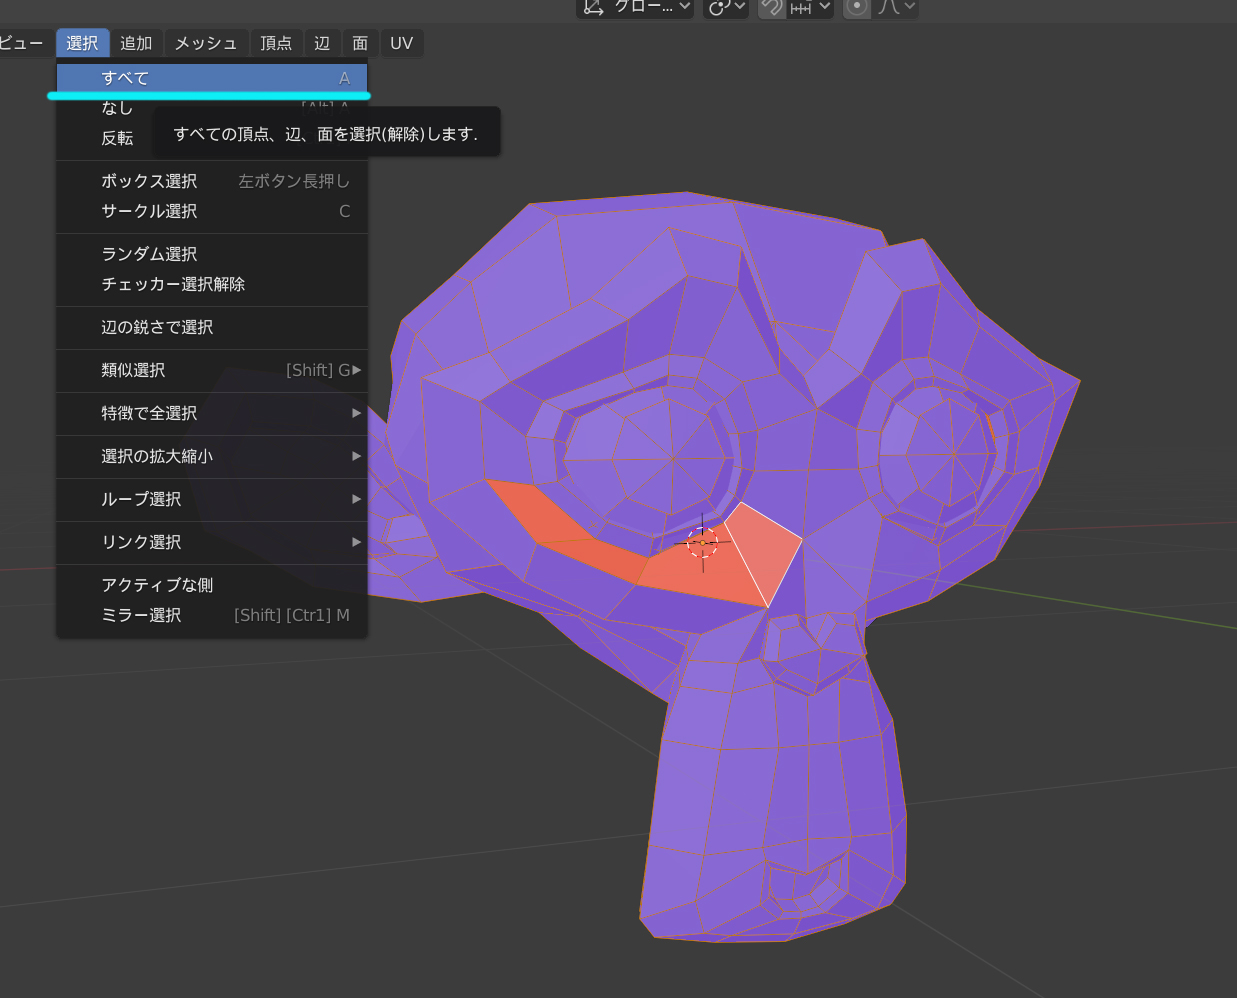Open the proportional falloff curve dropdown

pyautogui.click(x=895, y=8)
